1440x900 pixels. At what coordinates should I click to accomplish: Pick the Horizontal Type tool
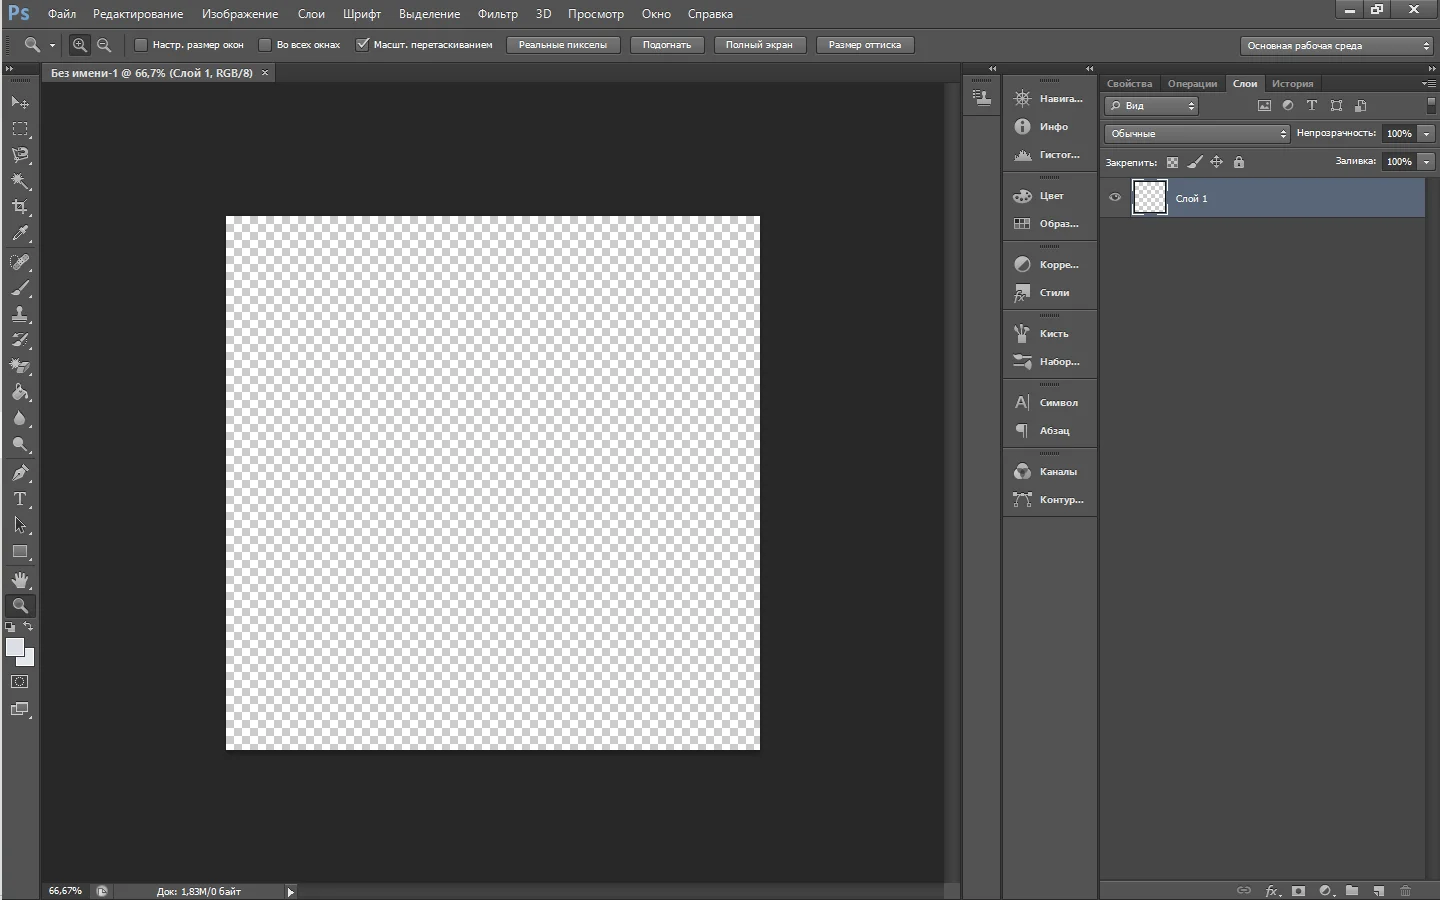[x=20, y=499]
